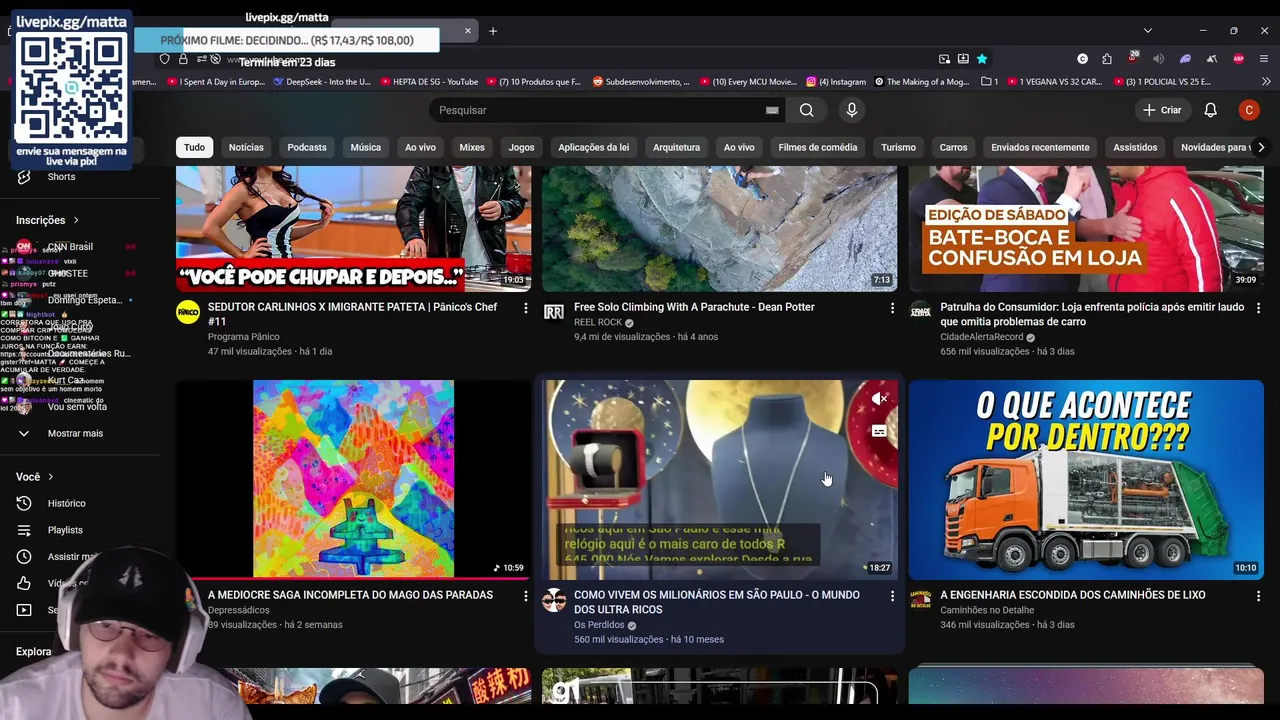1280x720 pixels.
Task: Click the bookmark star in address bar
Action: (982, 59)
